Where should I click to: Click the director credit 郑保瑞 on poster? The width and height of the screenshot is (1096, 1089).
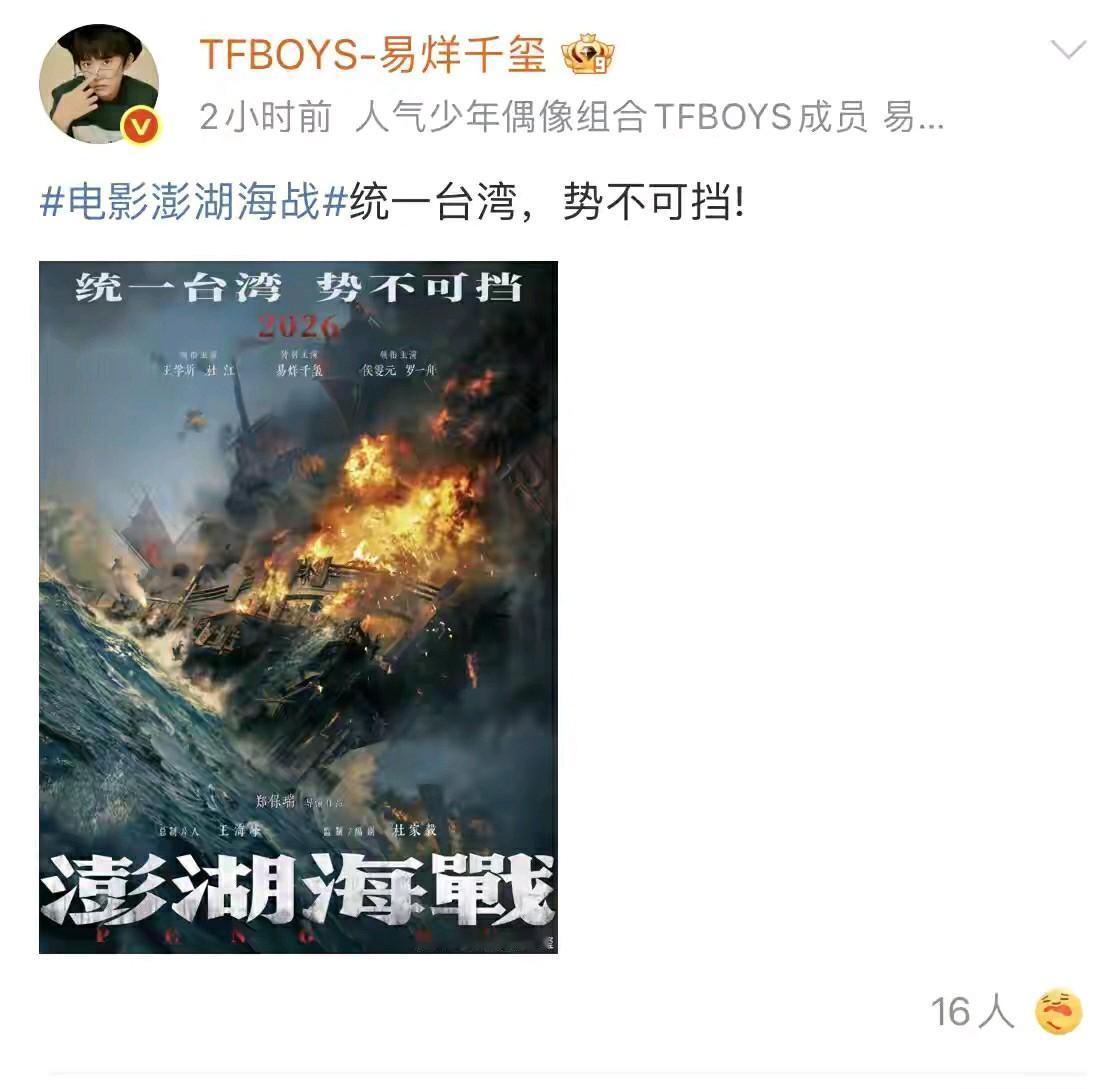[x=275, y=800]
